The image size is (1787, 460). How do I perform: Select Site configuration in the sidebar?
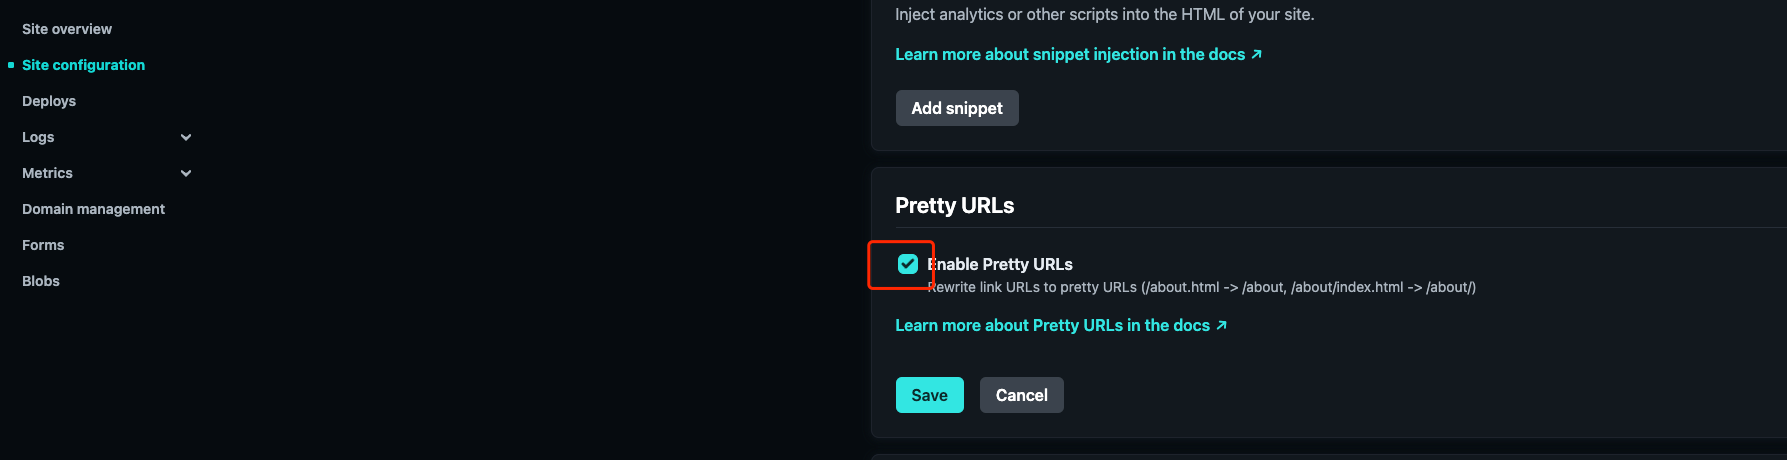click(83, 65)
